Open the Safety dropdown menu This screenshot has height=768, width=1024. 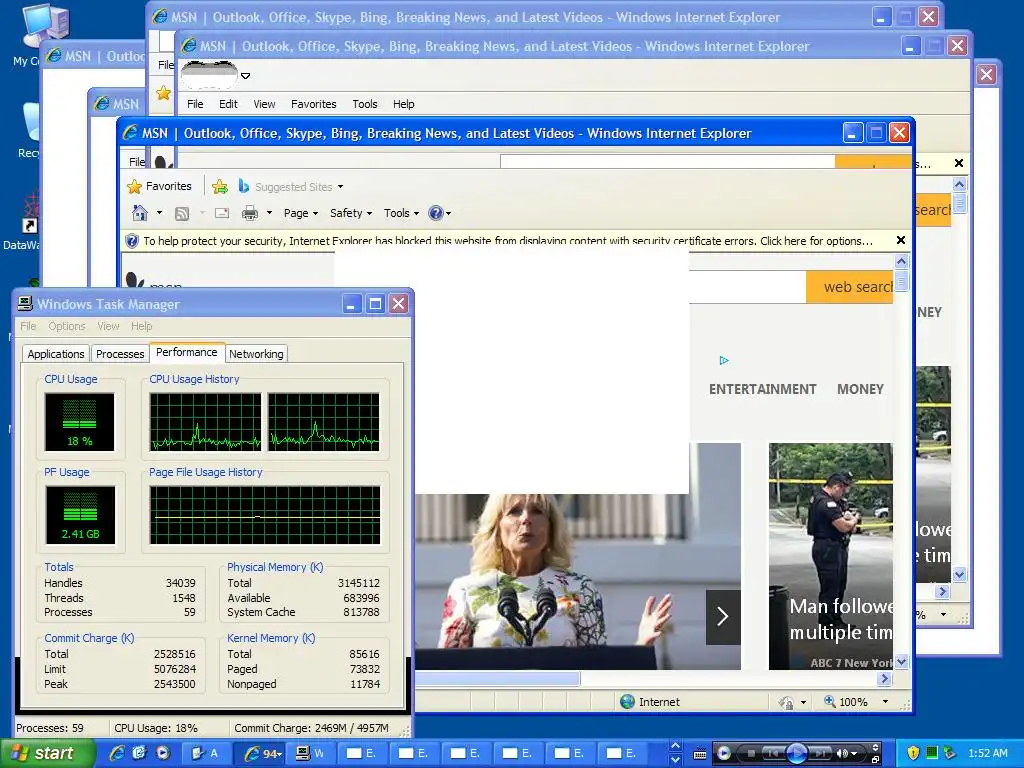pos(351,213)
